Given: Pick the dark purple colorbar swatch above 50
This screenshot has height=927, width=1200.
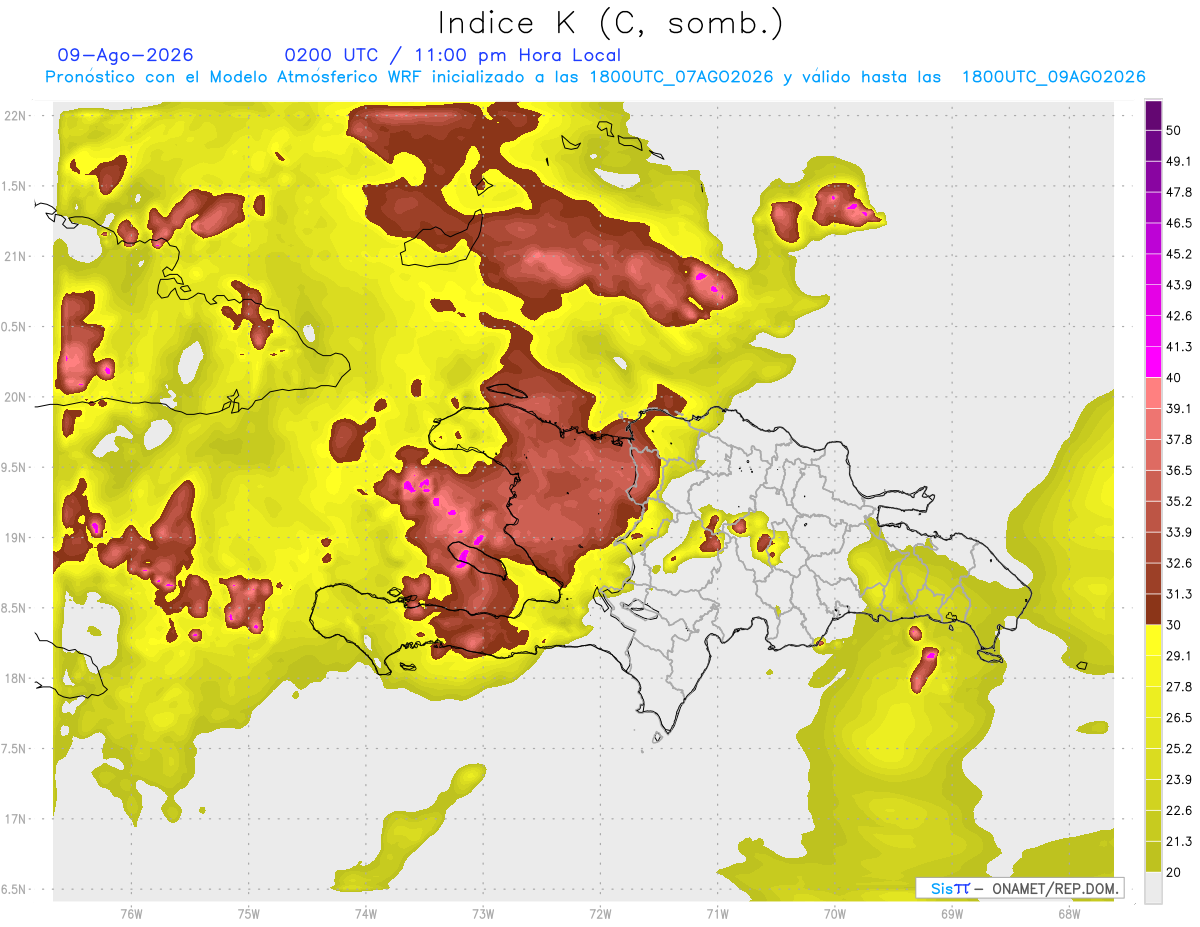Looking at the screenshot, I should pyautogui.click(x=1153, y=115).
